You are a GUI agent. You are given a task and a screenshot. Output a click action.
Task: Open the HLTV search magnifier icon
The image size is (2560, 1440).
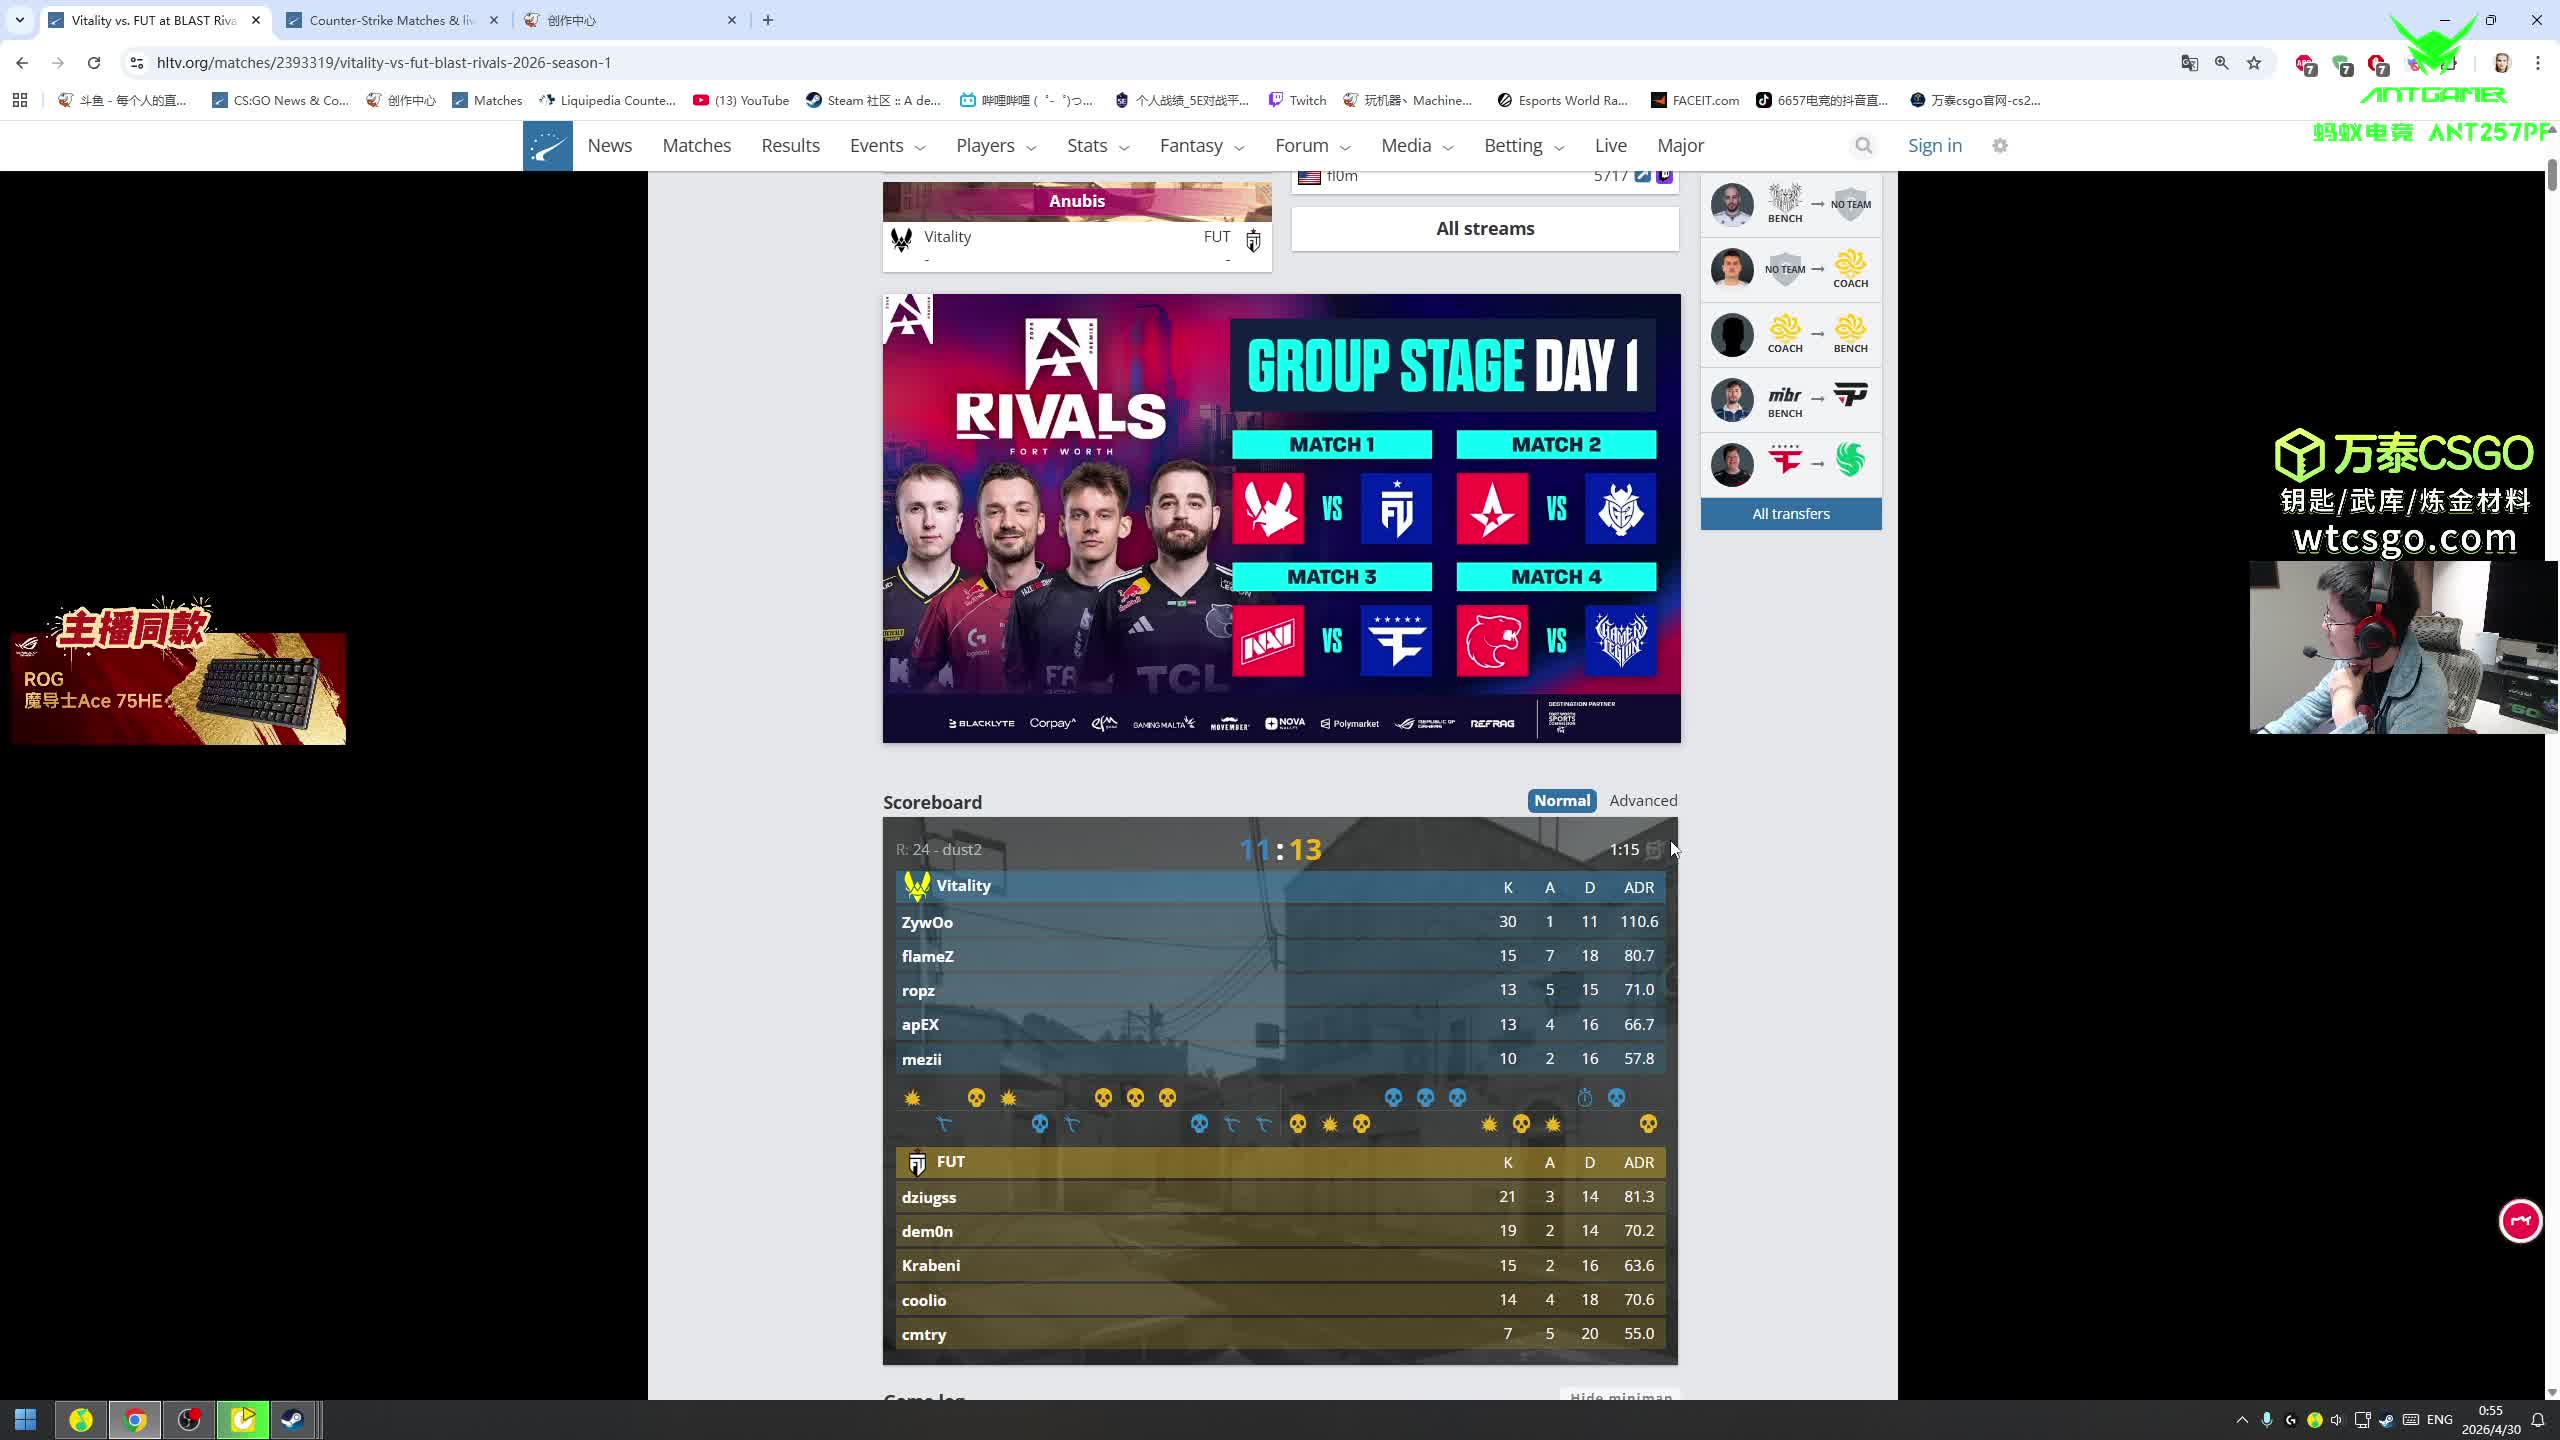click(1863, 146)
